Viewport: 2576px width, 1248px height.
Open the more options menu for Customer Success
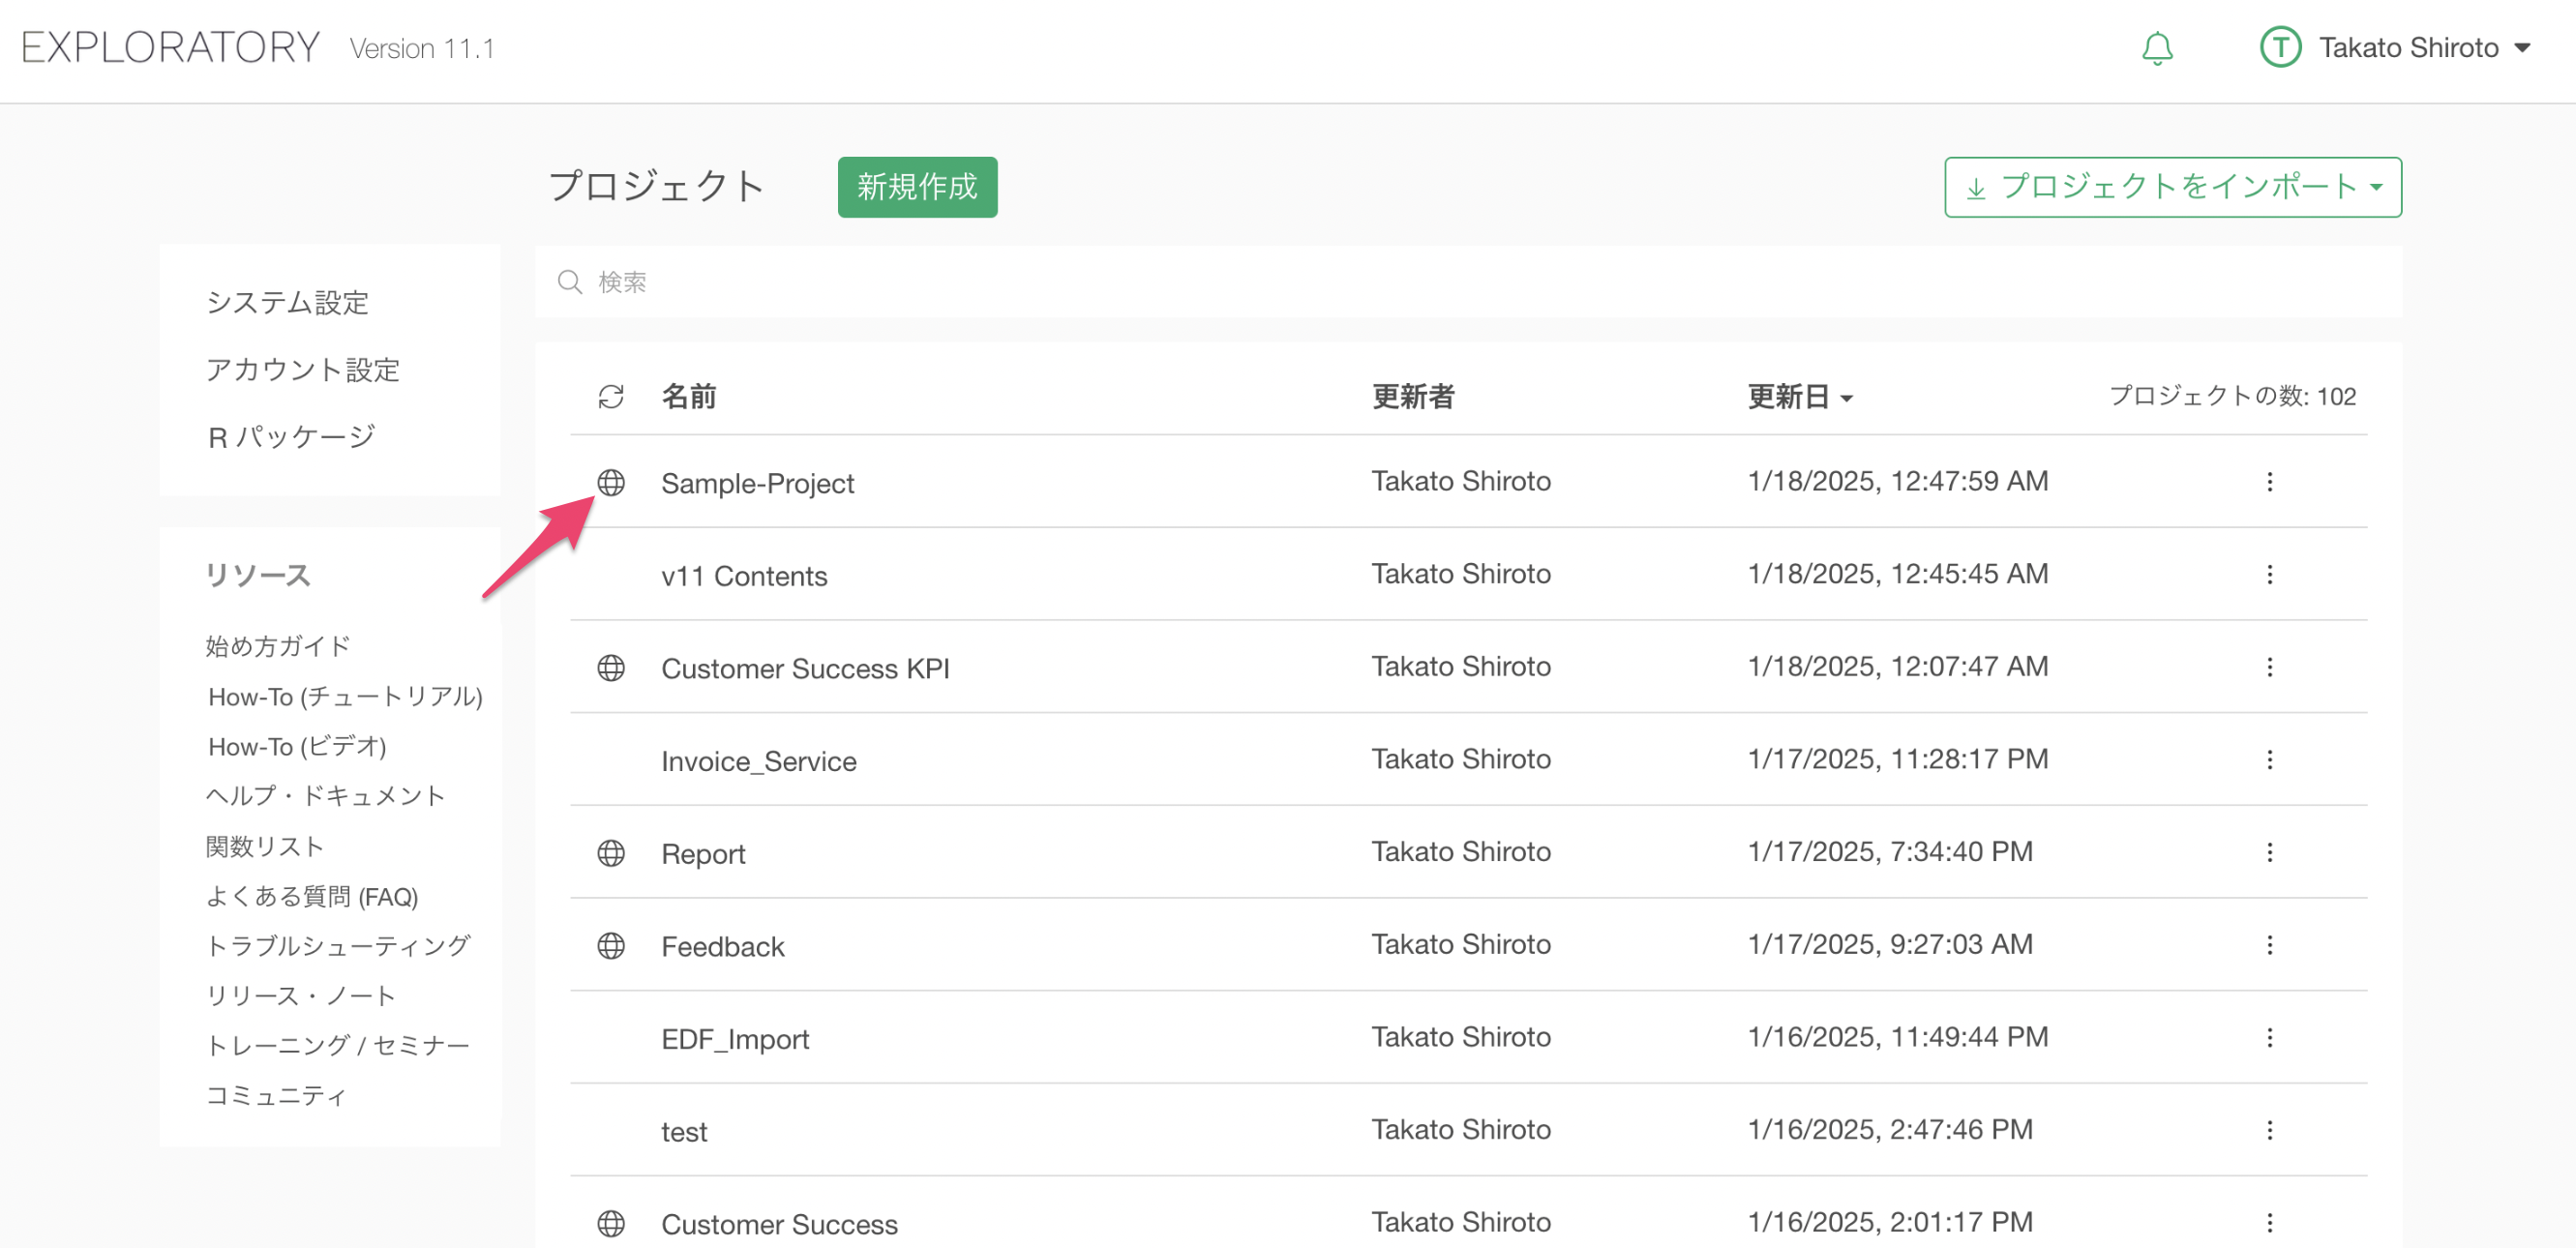click(2269, 1223)
